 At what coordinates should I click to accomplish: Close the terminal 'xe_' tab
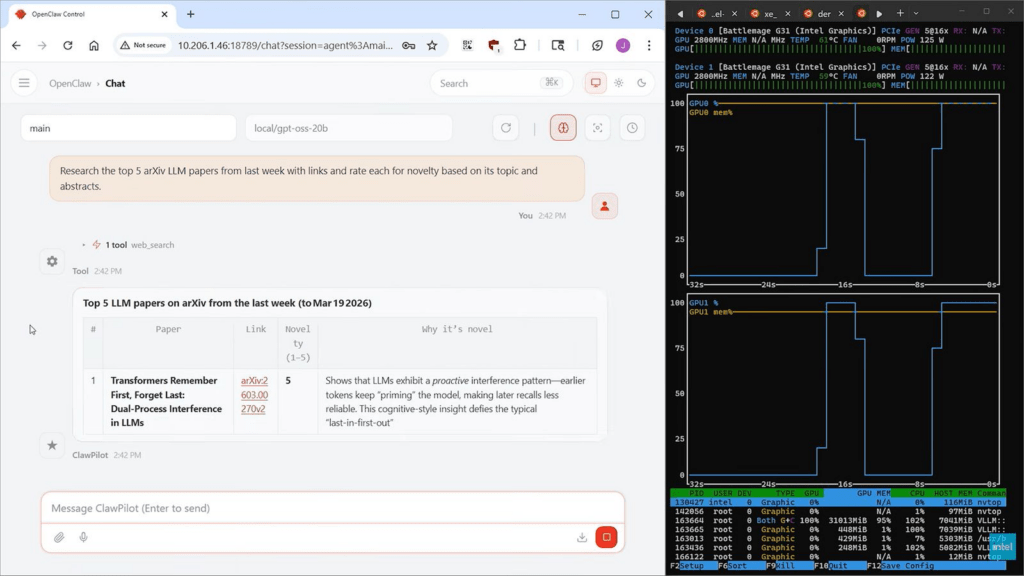click(x=788, y=13)
